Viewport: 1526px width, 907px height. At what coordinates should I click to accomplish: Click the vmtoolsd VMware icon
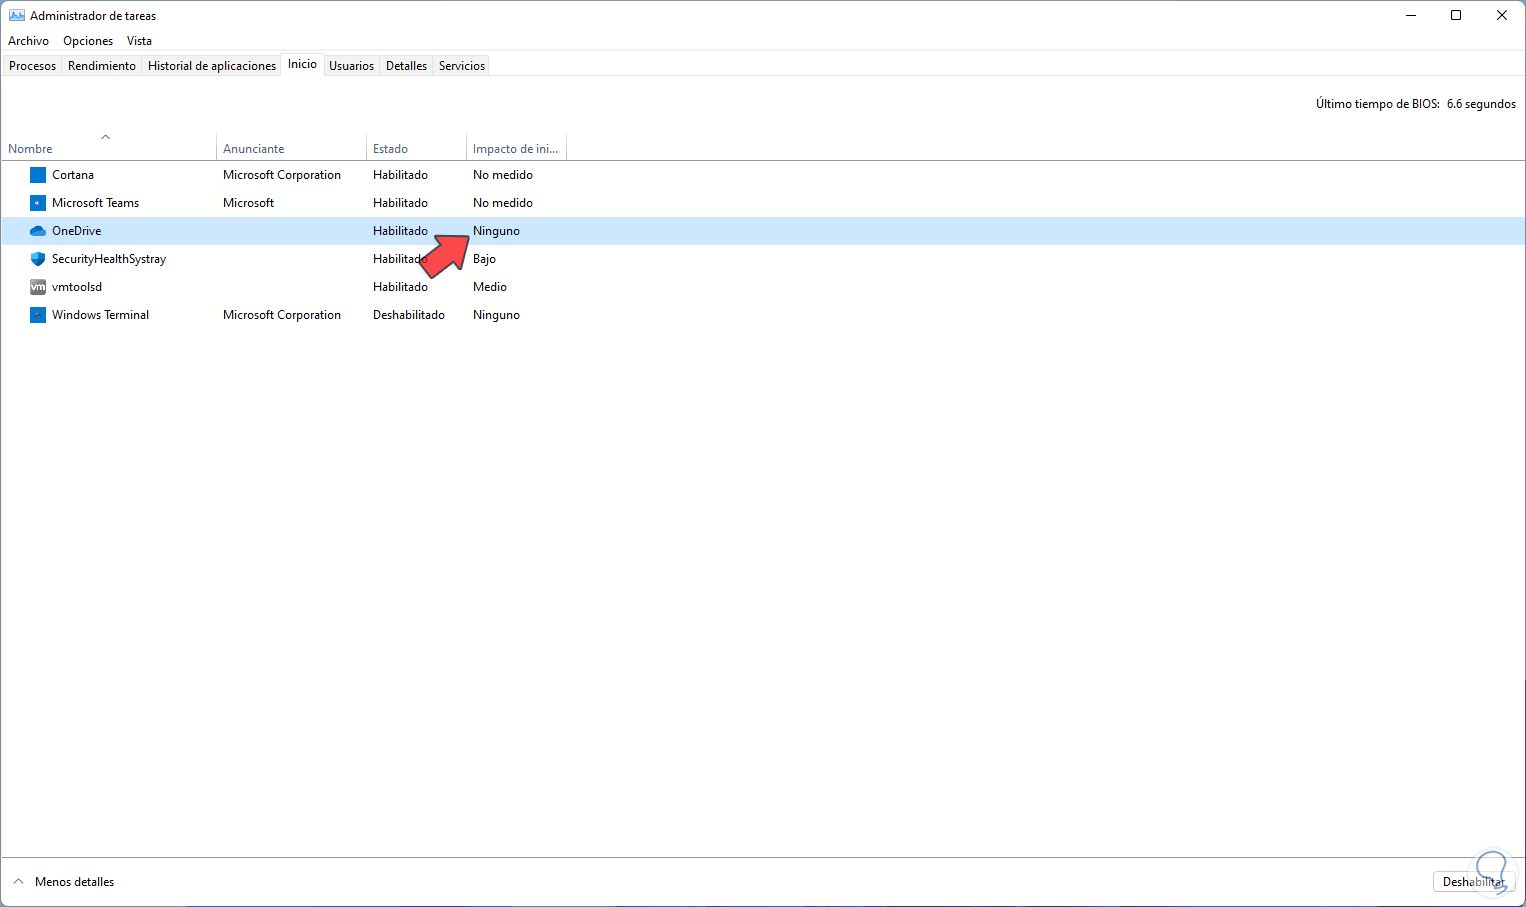(x=38, y=287)
